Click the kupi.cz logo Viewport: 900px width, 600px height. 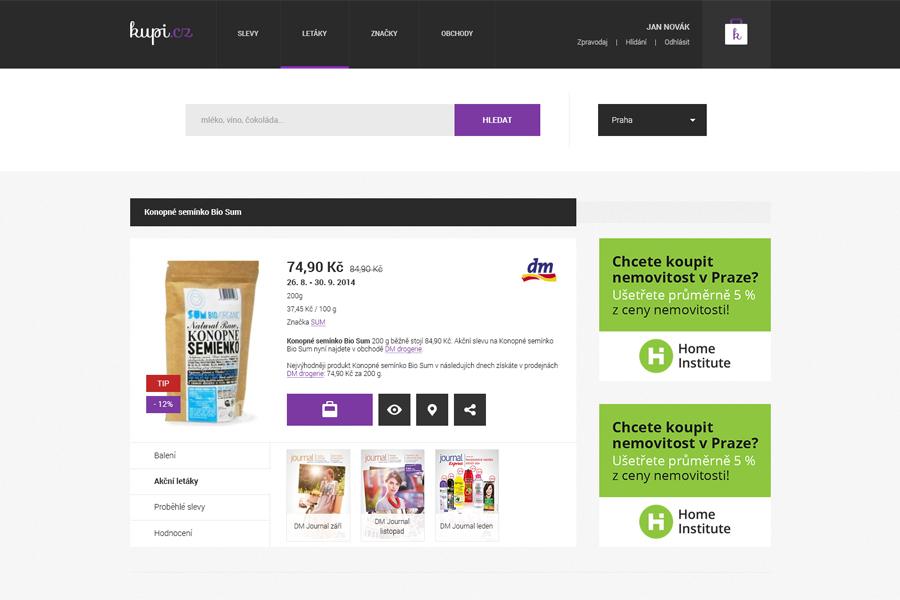coord(161,33)
